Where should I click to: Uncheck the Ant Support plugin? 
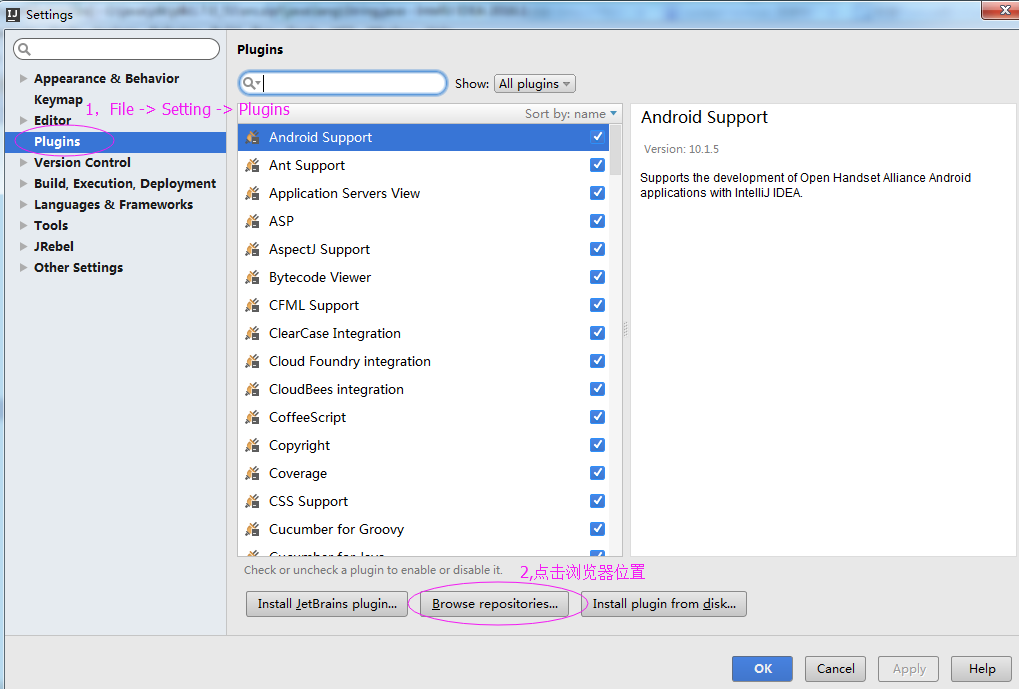click(x=597, y=164)
